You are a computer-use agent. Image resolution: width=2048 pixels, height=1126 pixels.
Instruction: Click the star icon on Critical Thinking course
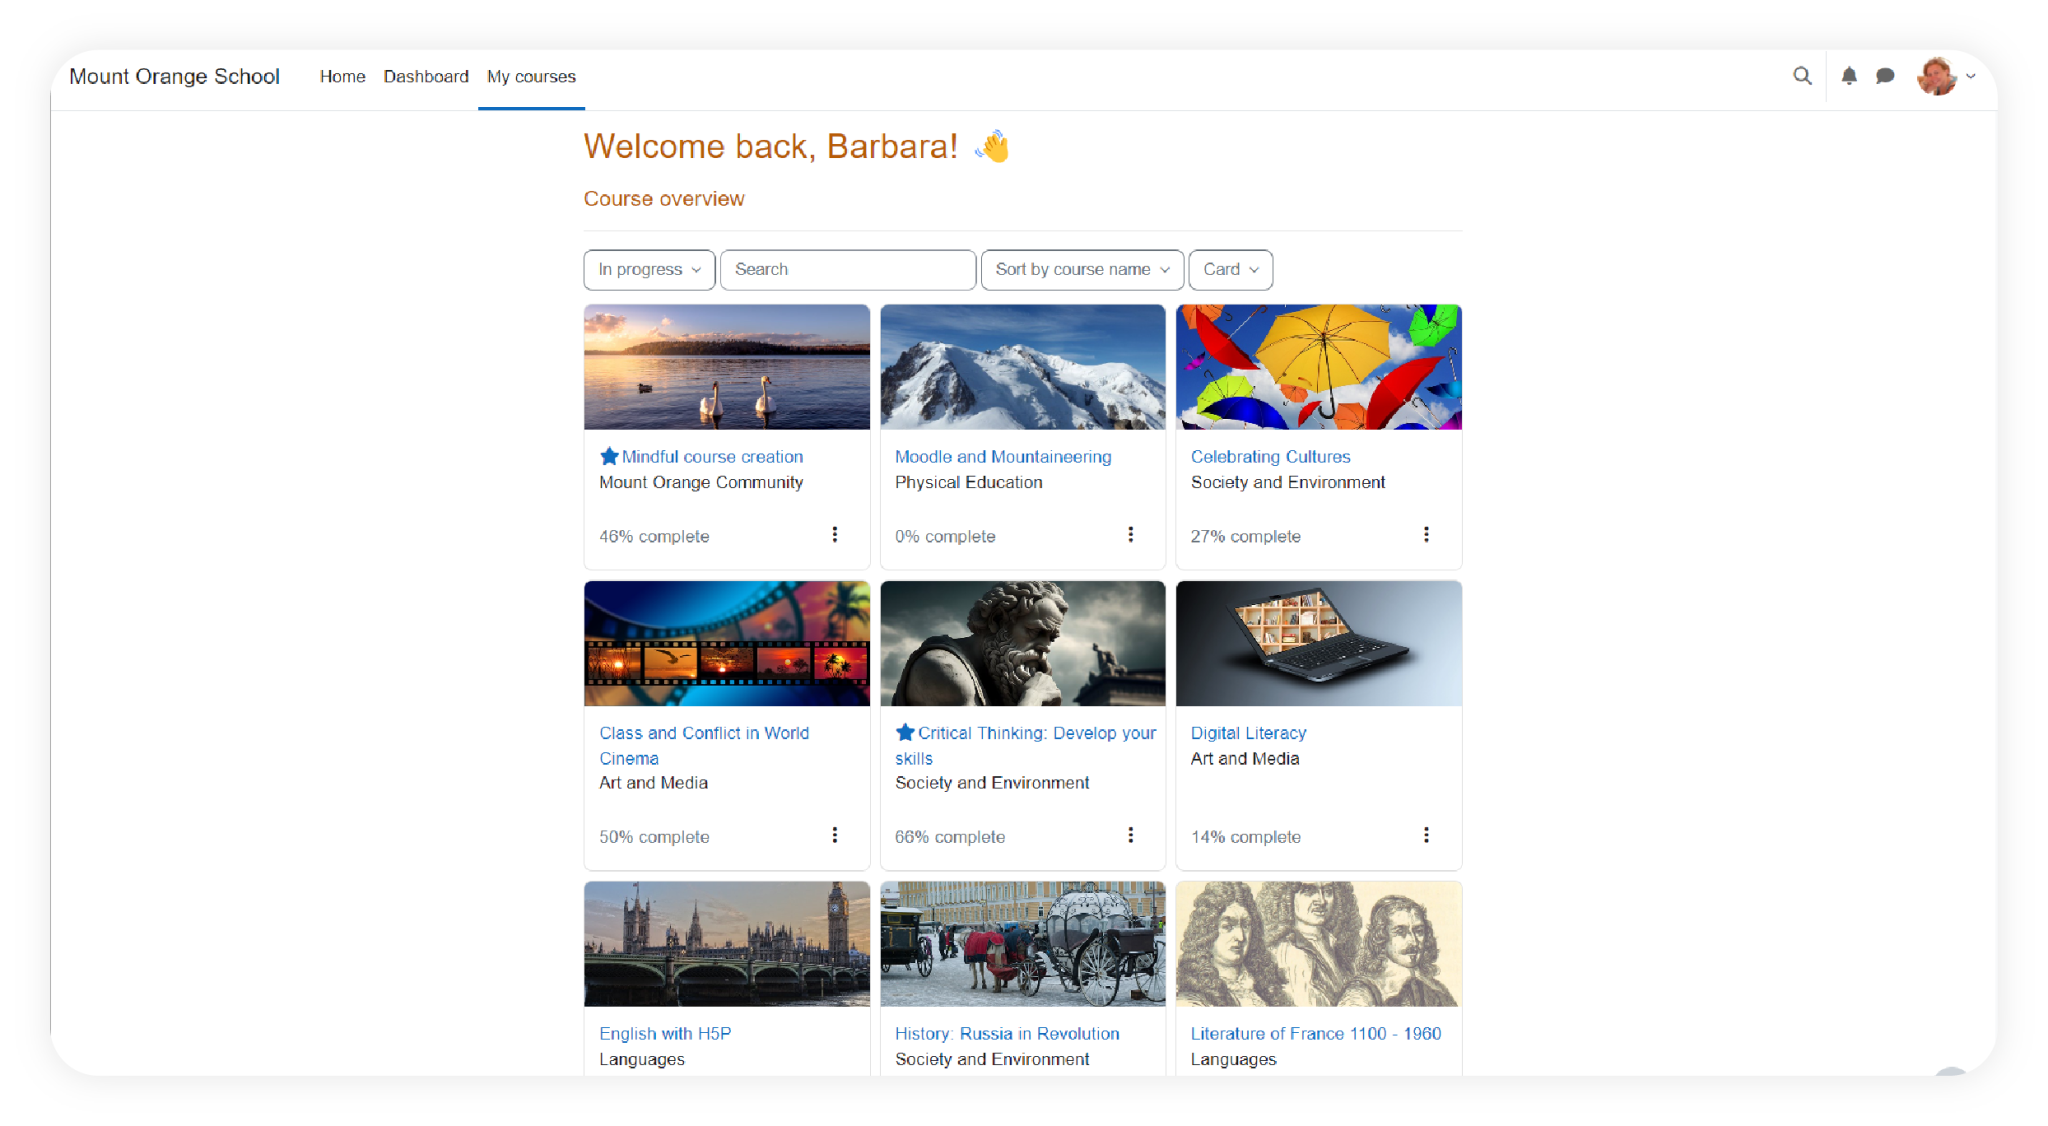point(904,732)
